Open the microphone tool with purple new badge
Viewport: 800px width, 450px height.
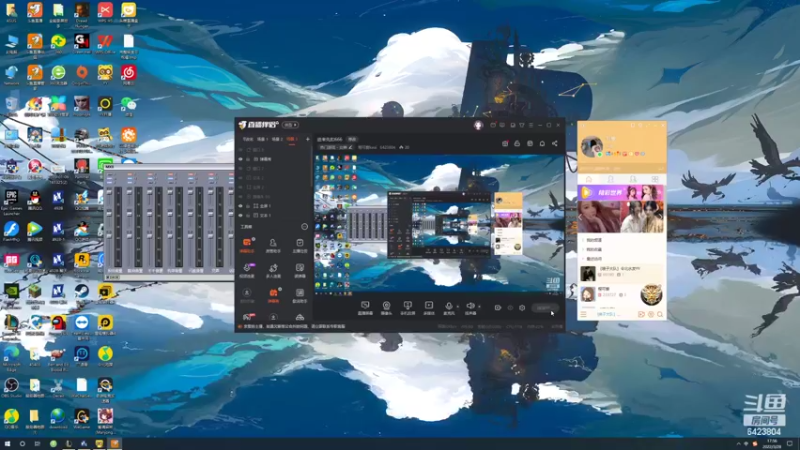click(x=247, y=268)
